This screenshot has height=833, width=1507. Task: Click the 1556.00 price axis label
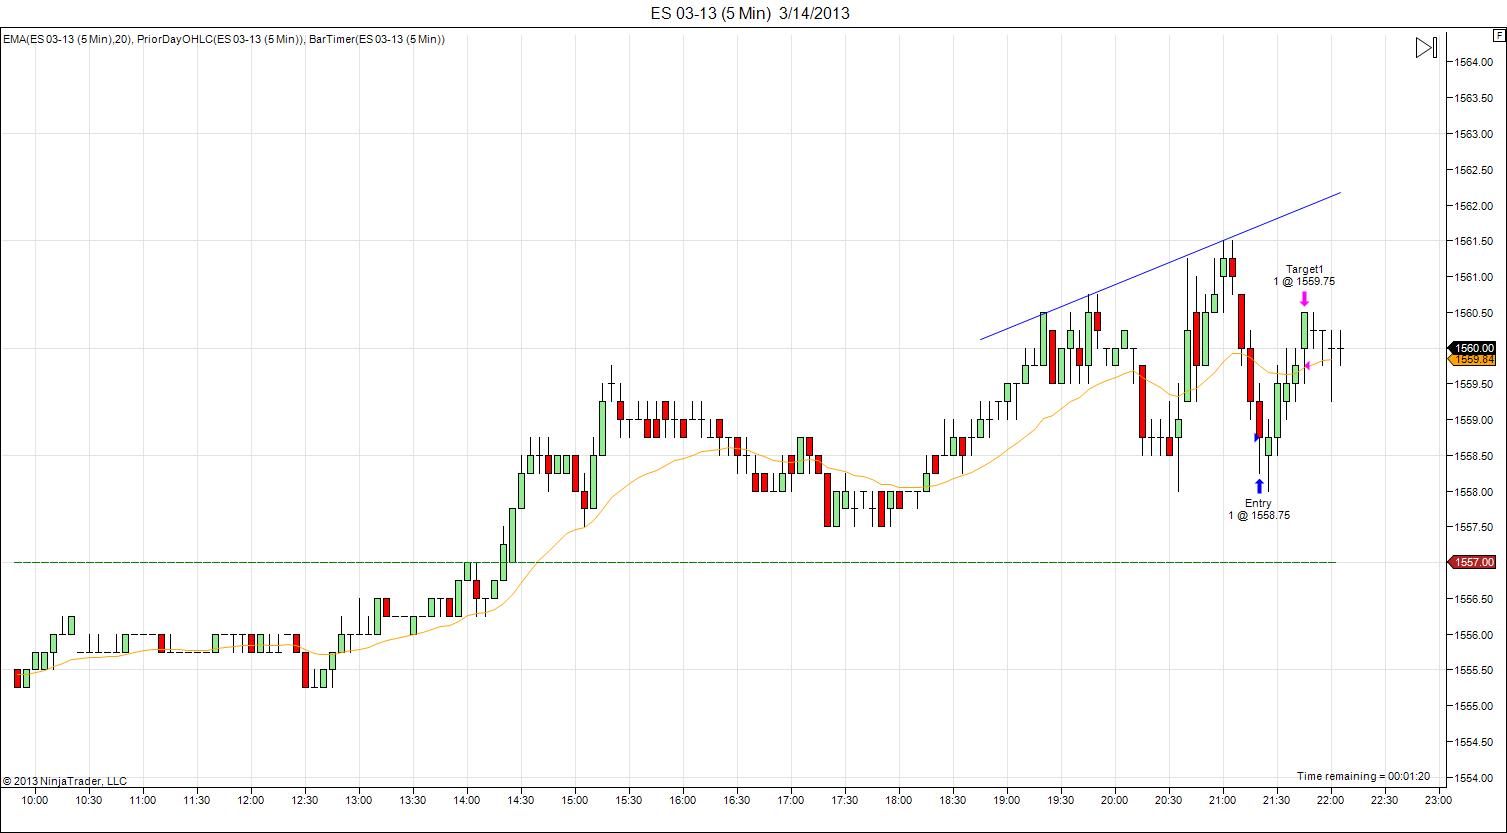[1475, 635]
